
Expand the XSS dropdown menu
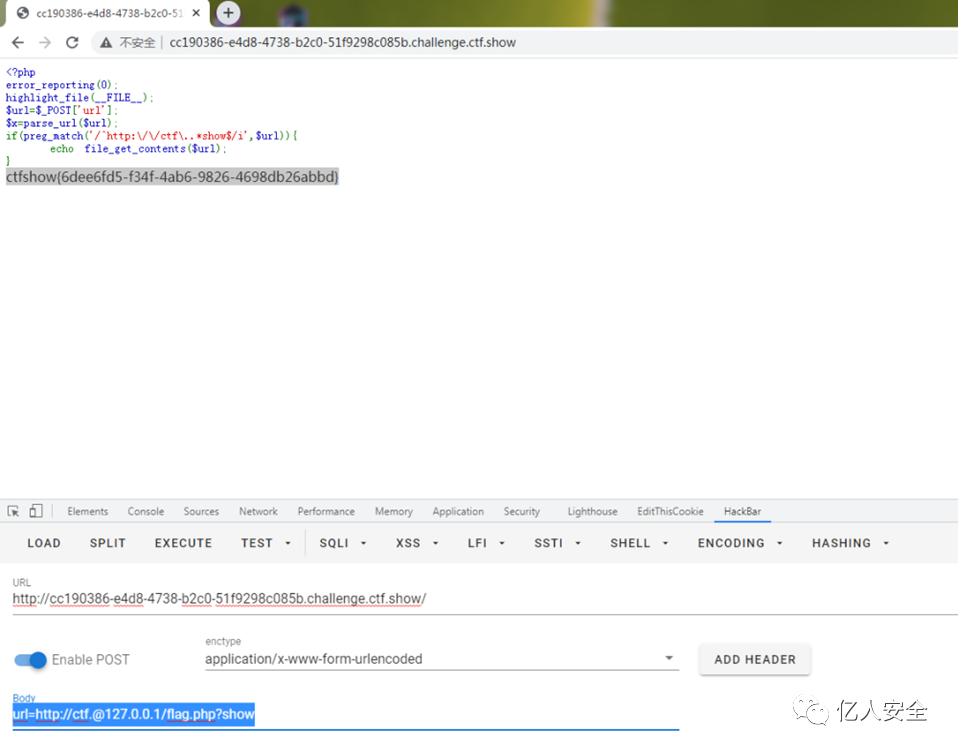[x=417, y=543]
